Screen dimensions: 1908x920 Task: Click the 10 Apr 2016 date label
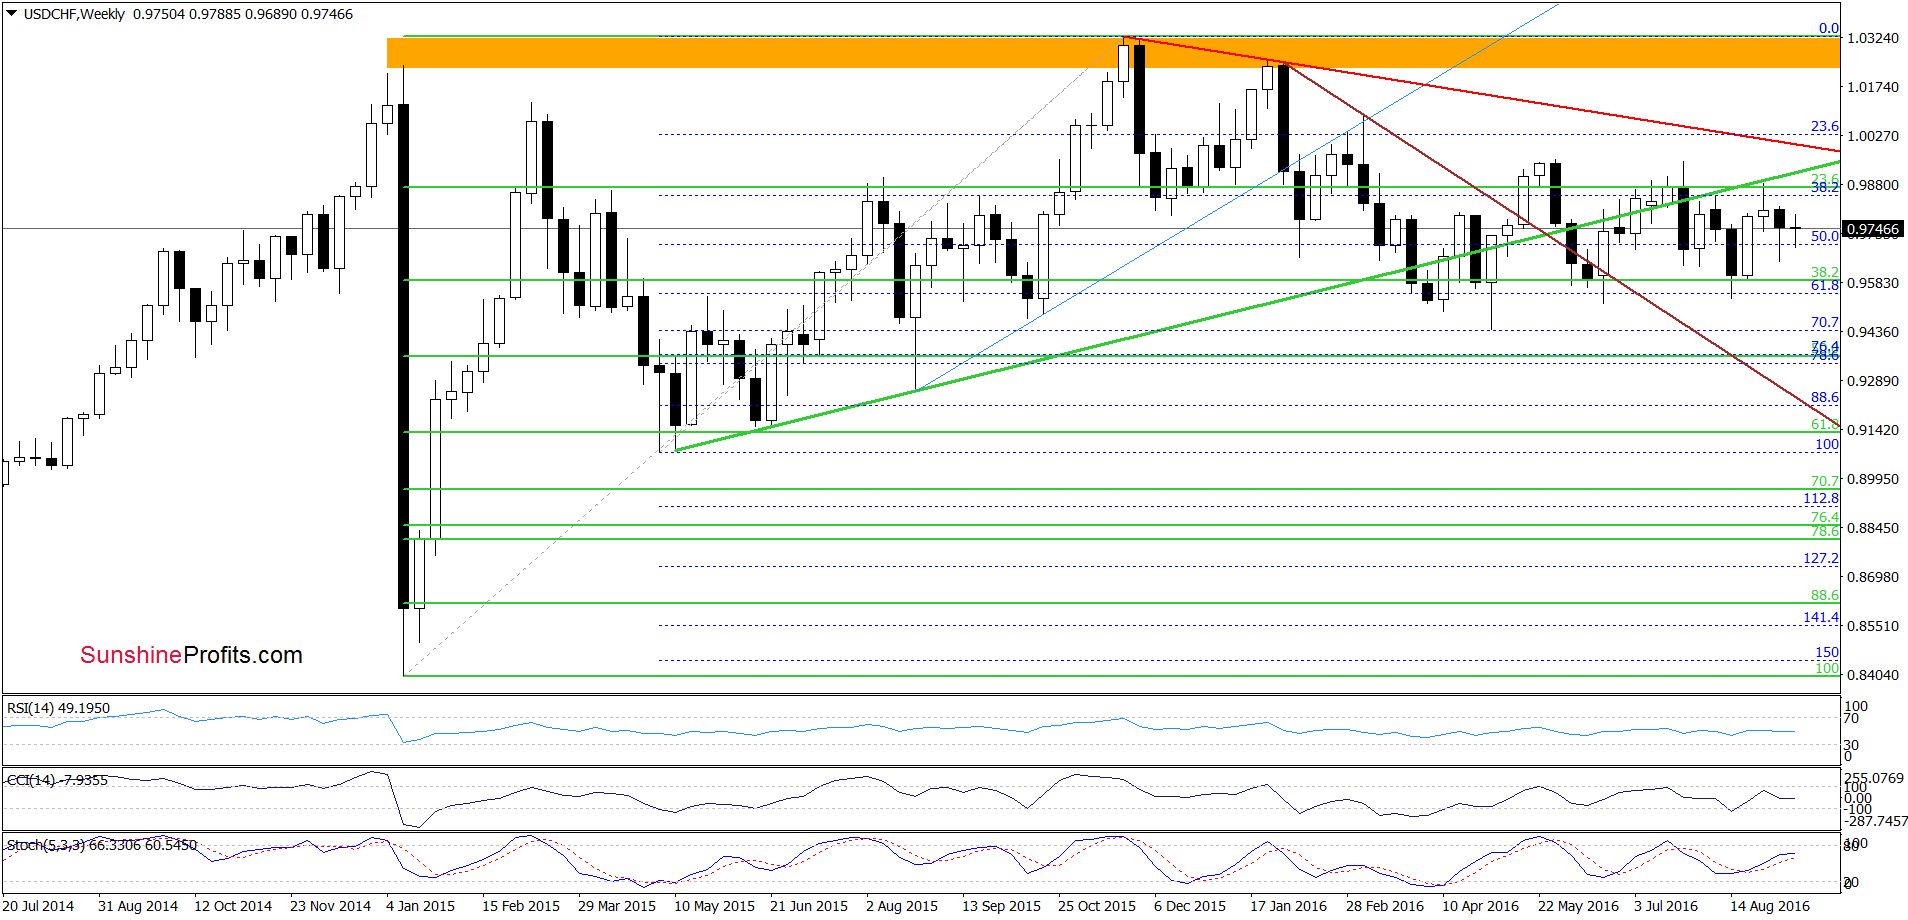pos(1480,906)
